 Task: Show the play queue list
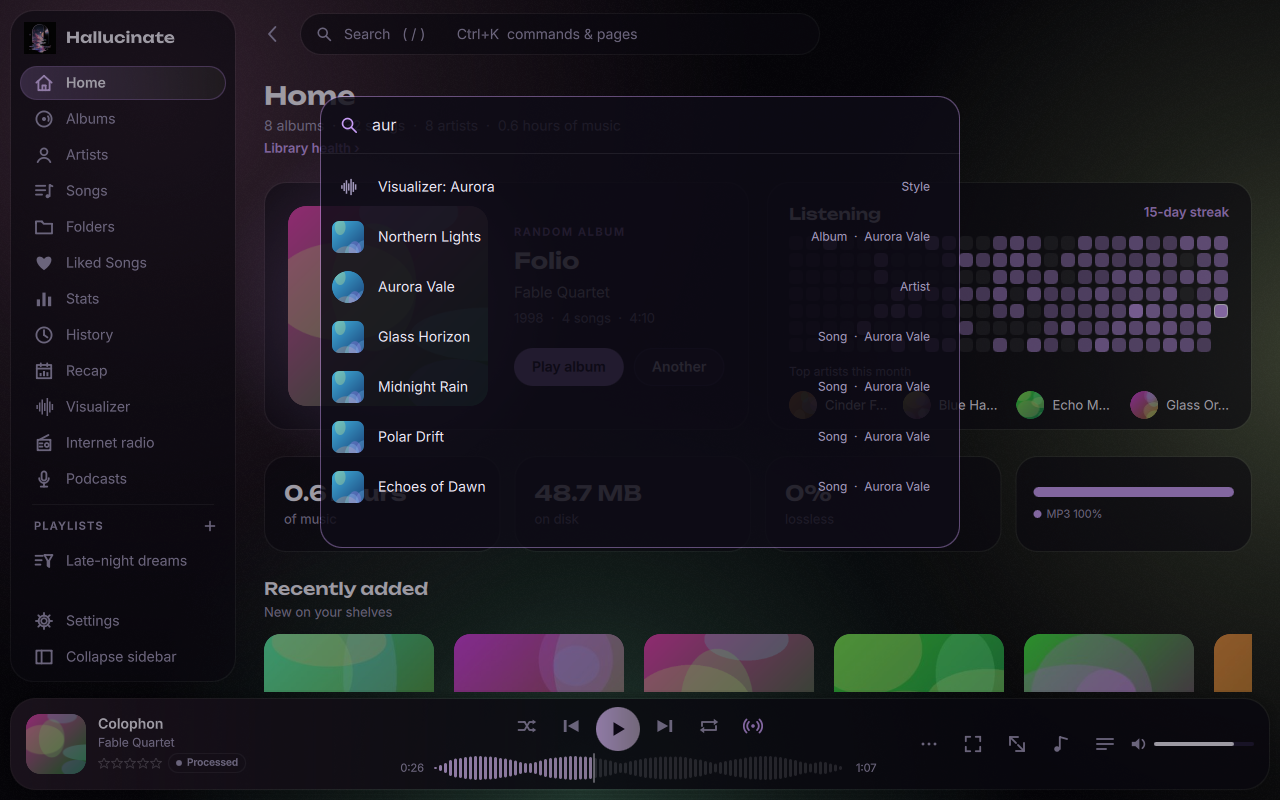(1105, 744)
